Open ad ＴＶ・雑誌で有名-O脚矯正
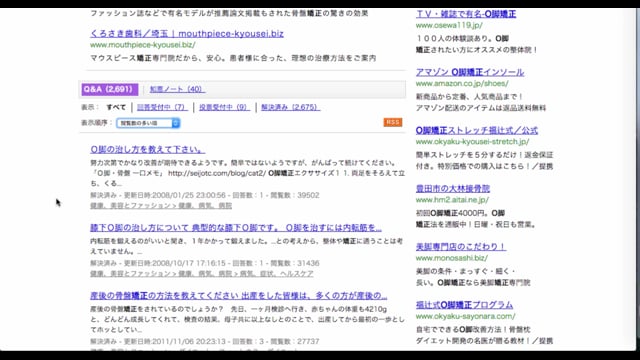The height and width of the screenshot is (360, 640). (466, 14)
